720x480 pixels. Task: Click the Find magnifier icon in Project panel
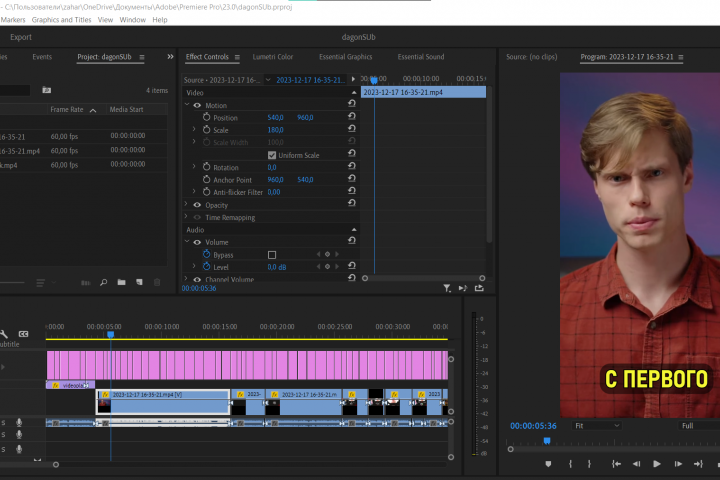104,282
